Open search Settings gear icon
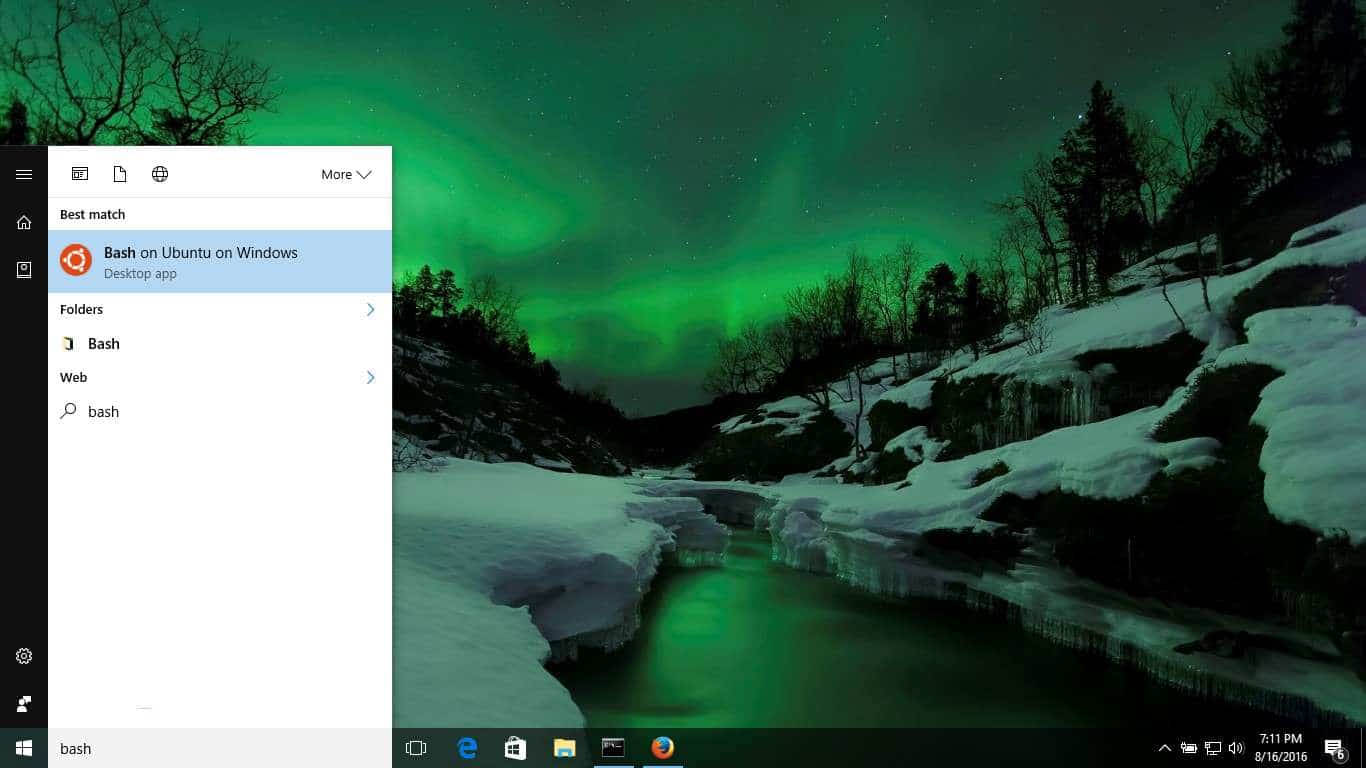The height and width of the screenshot is (768, 1366). [x=24, y=656]
